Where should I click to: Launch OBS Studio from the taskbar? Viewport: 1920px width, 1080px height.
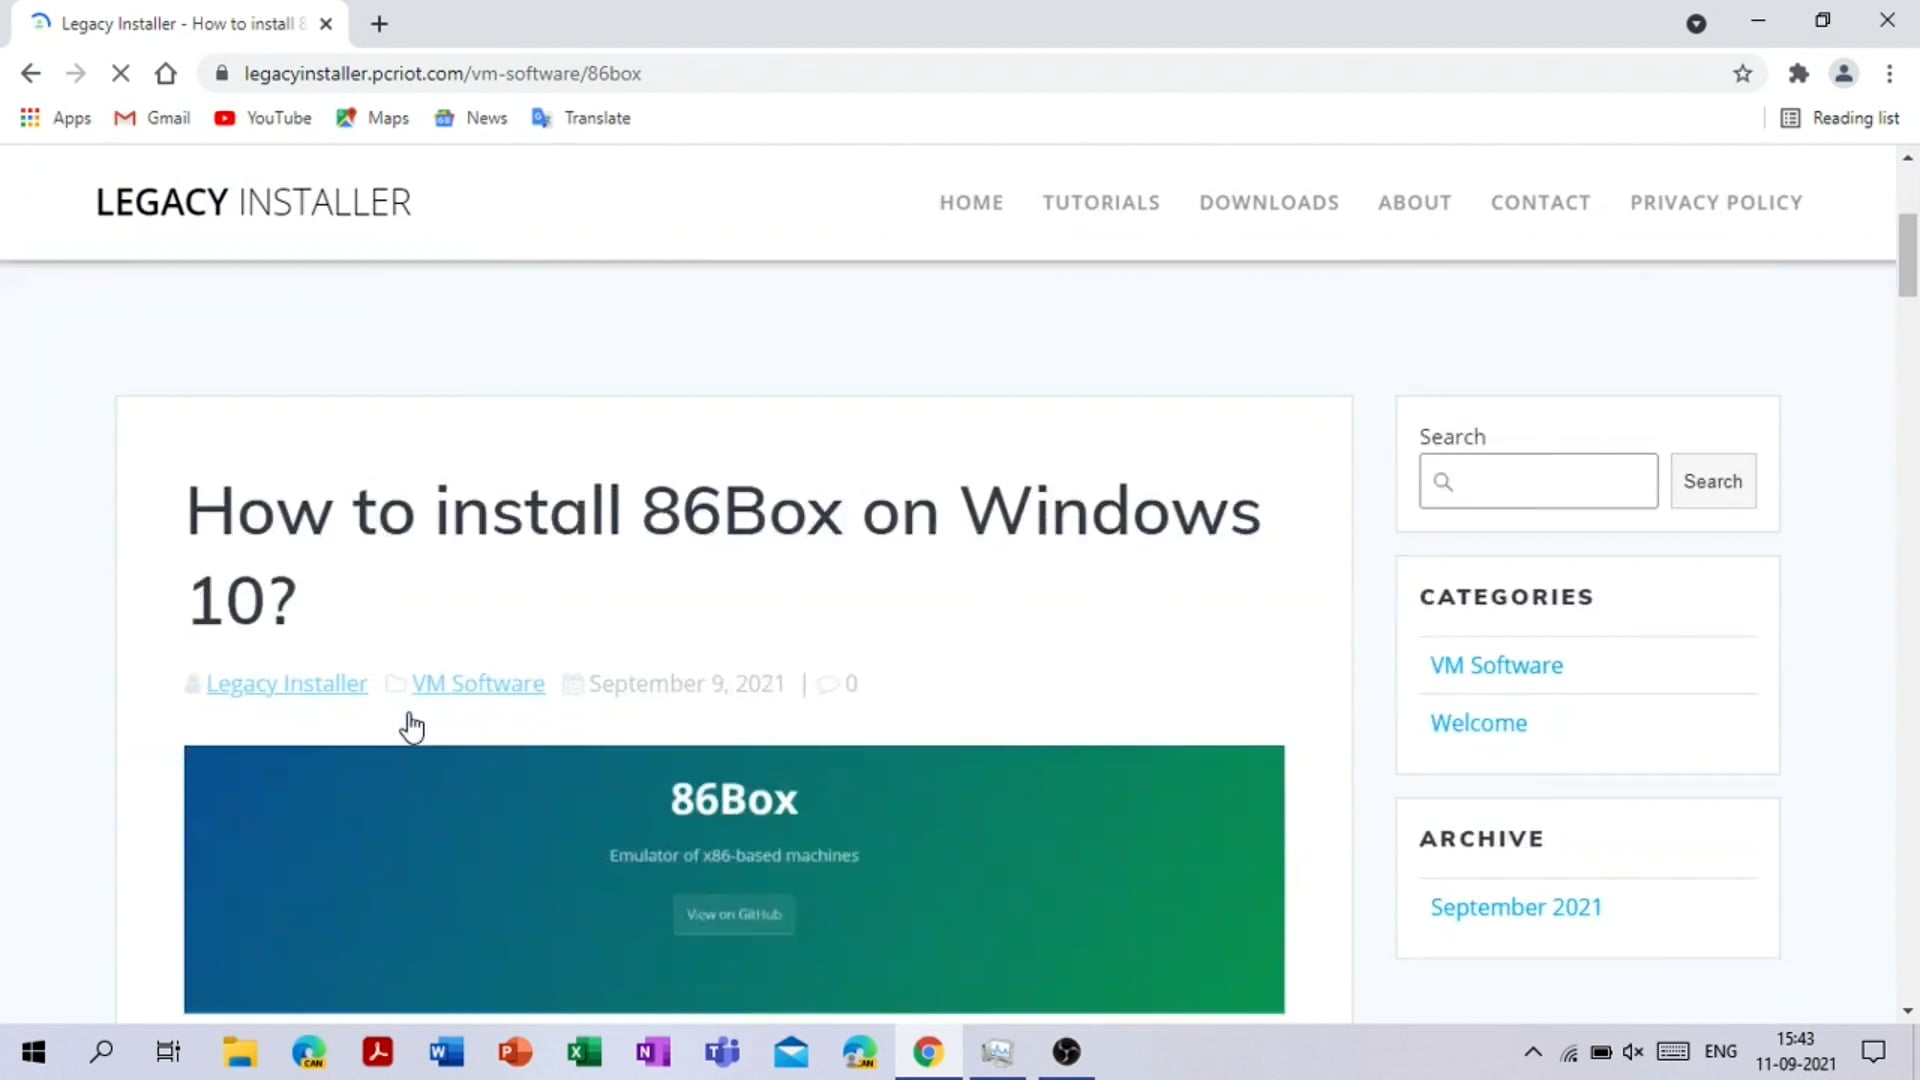tap(1066, 1052)
